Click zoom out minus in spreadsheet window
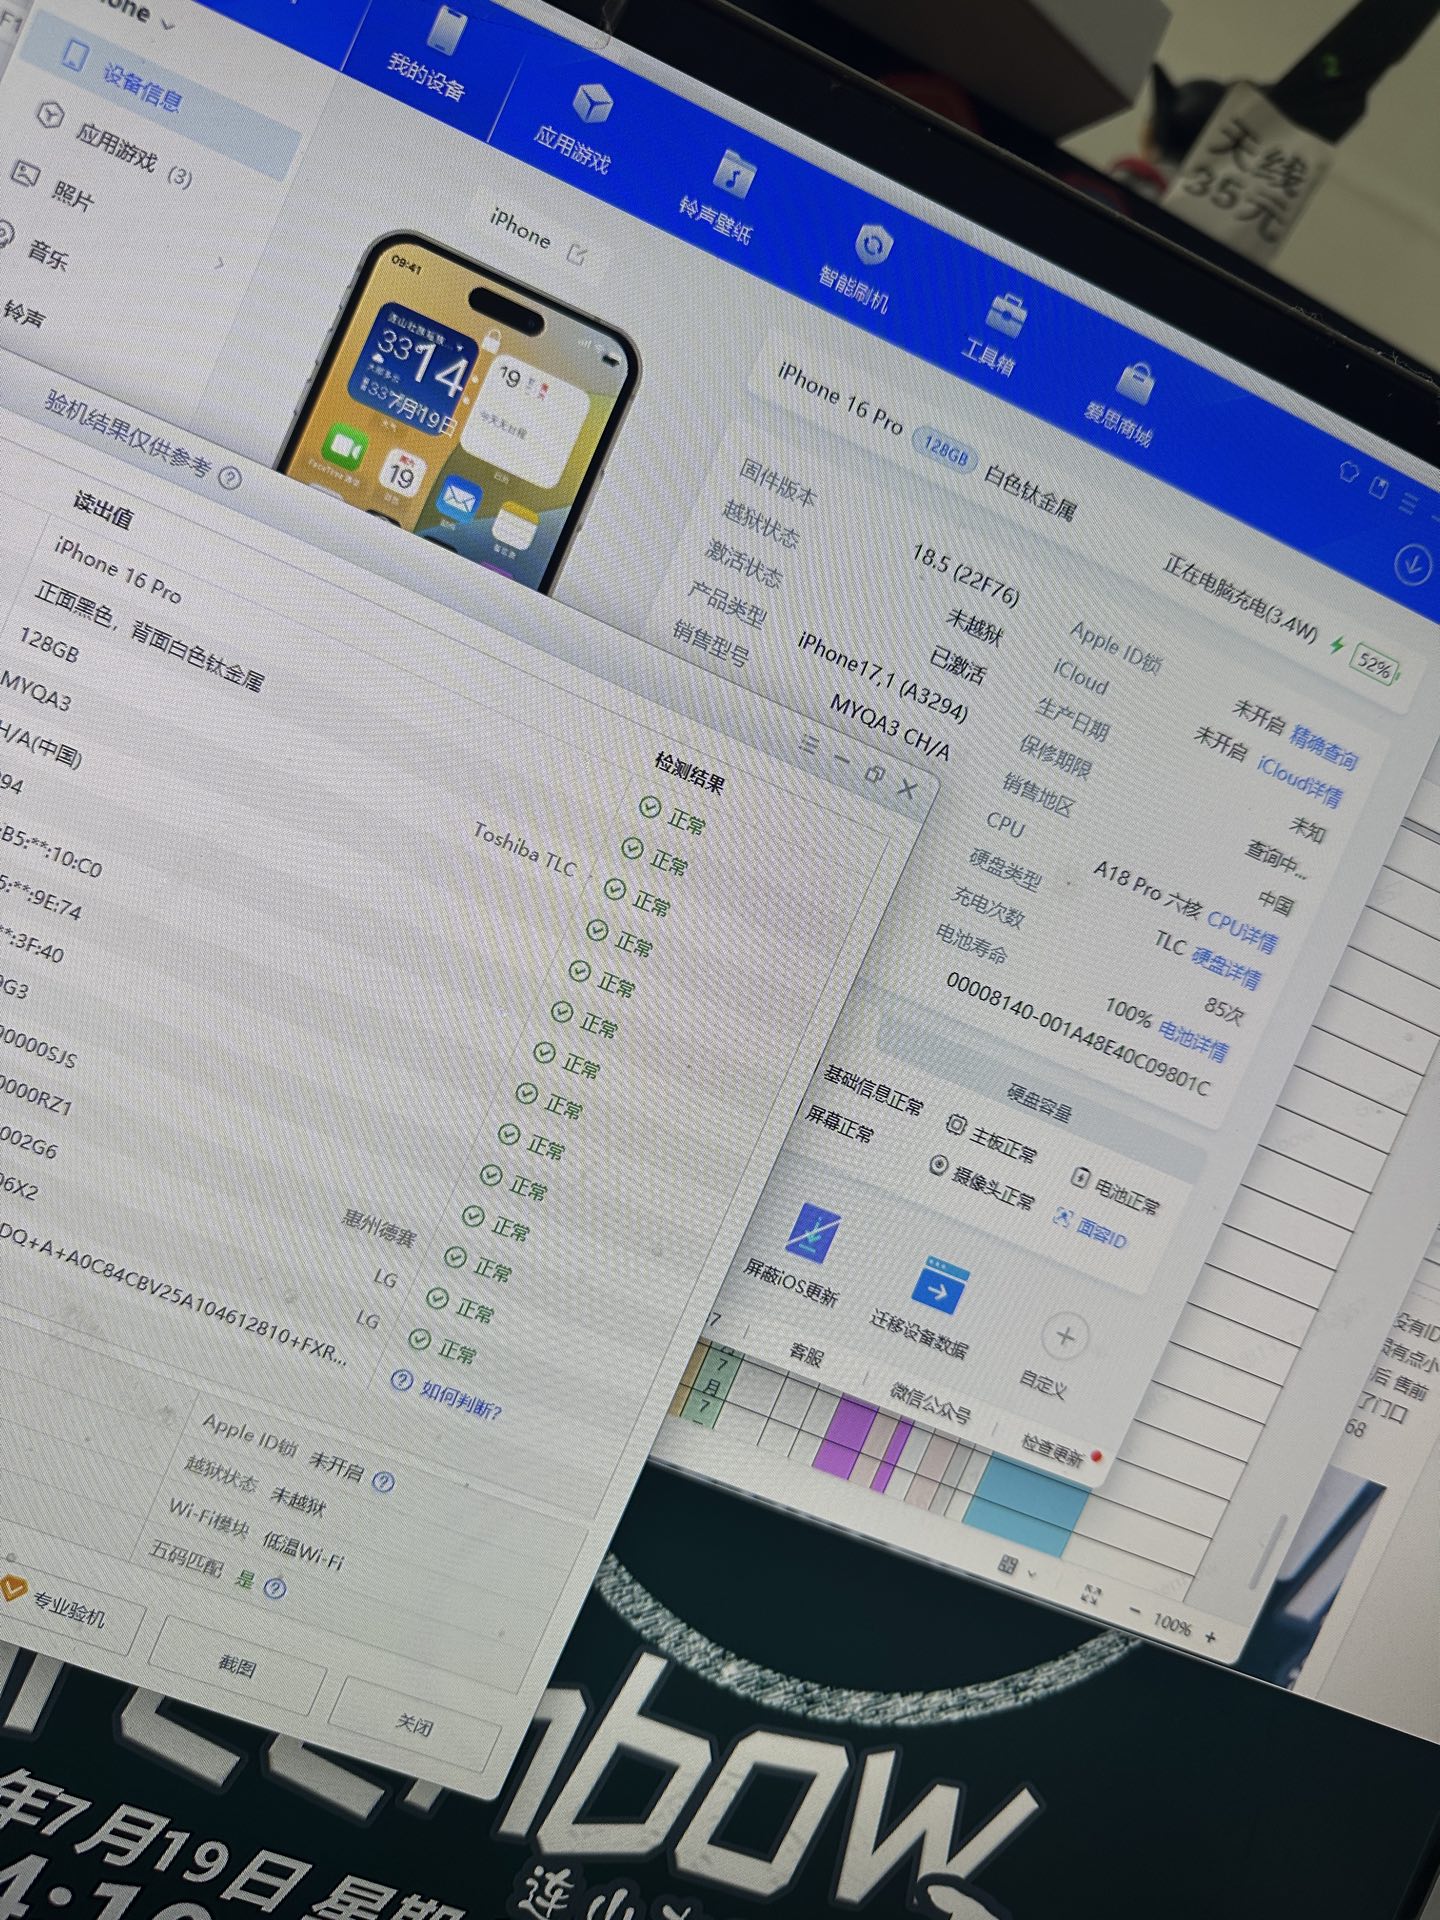 tap(1134, 1611)
